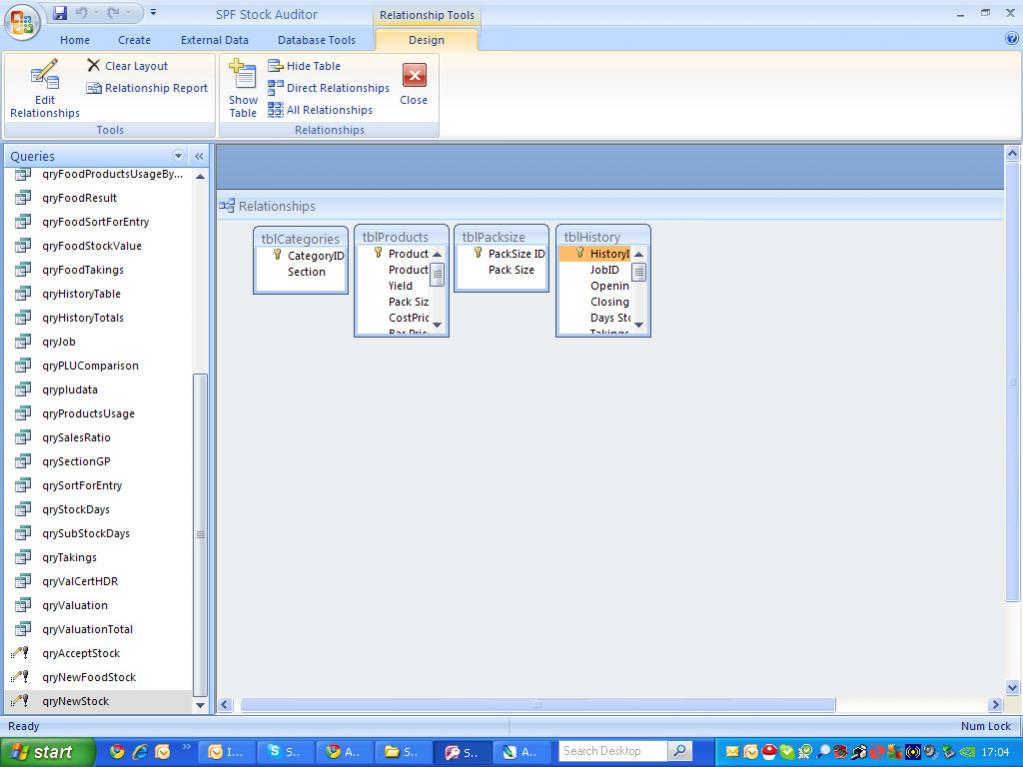
Task: Open the Queries navigation pane dropdown
Action: tap(178, 156)
